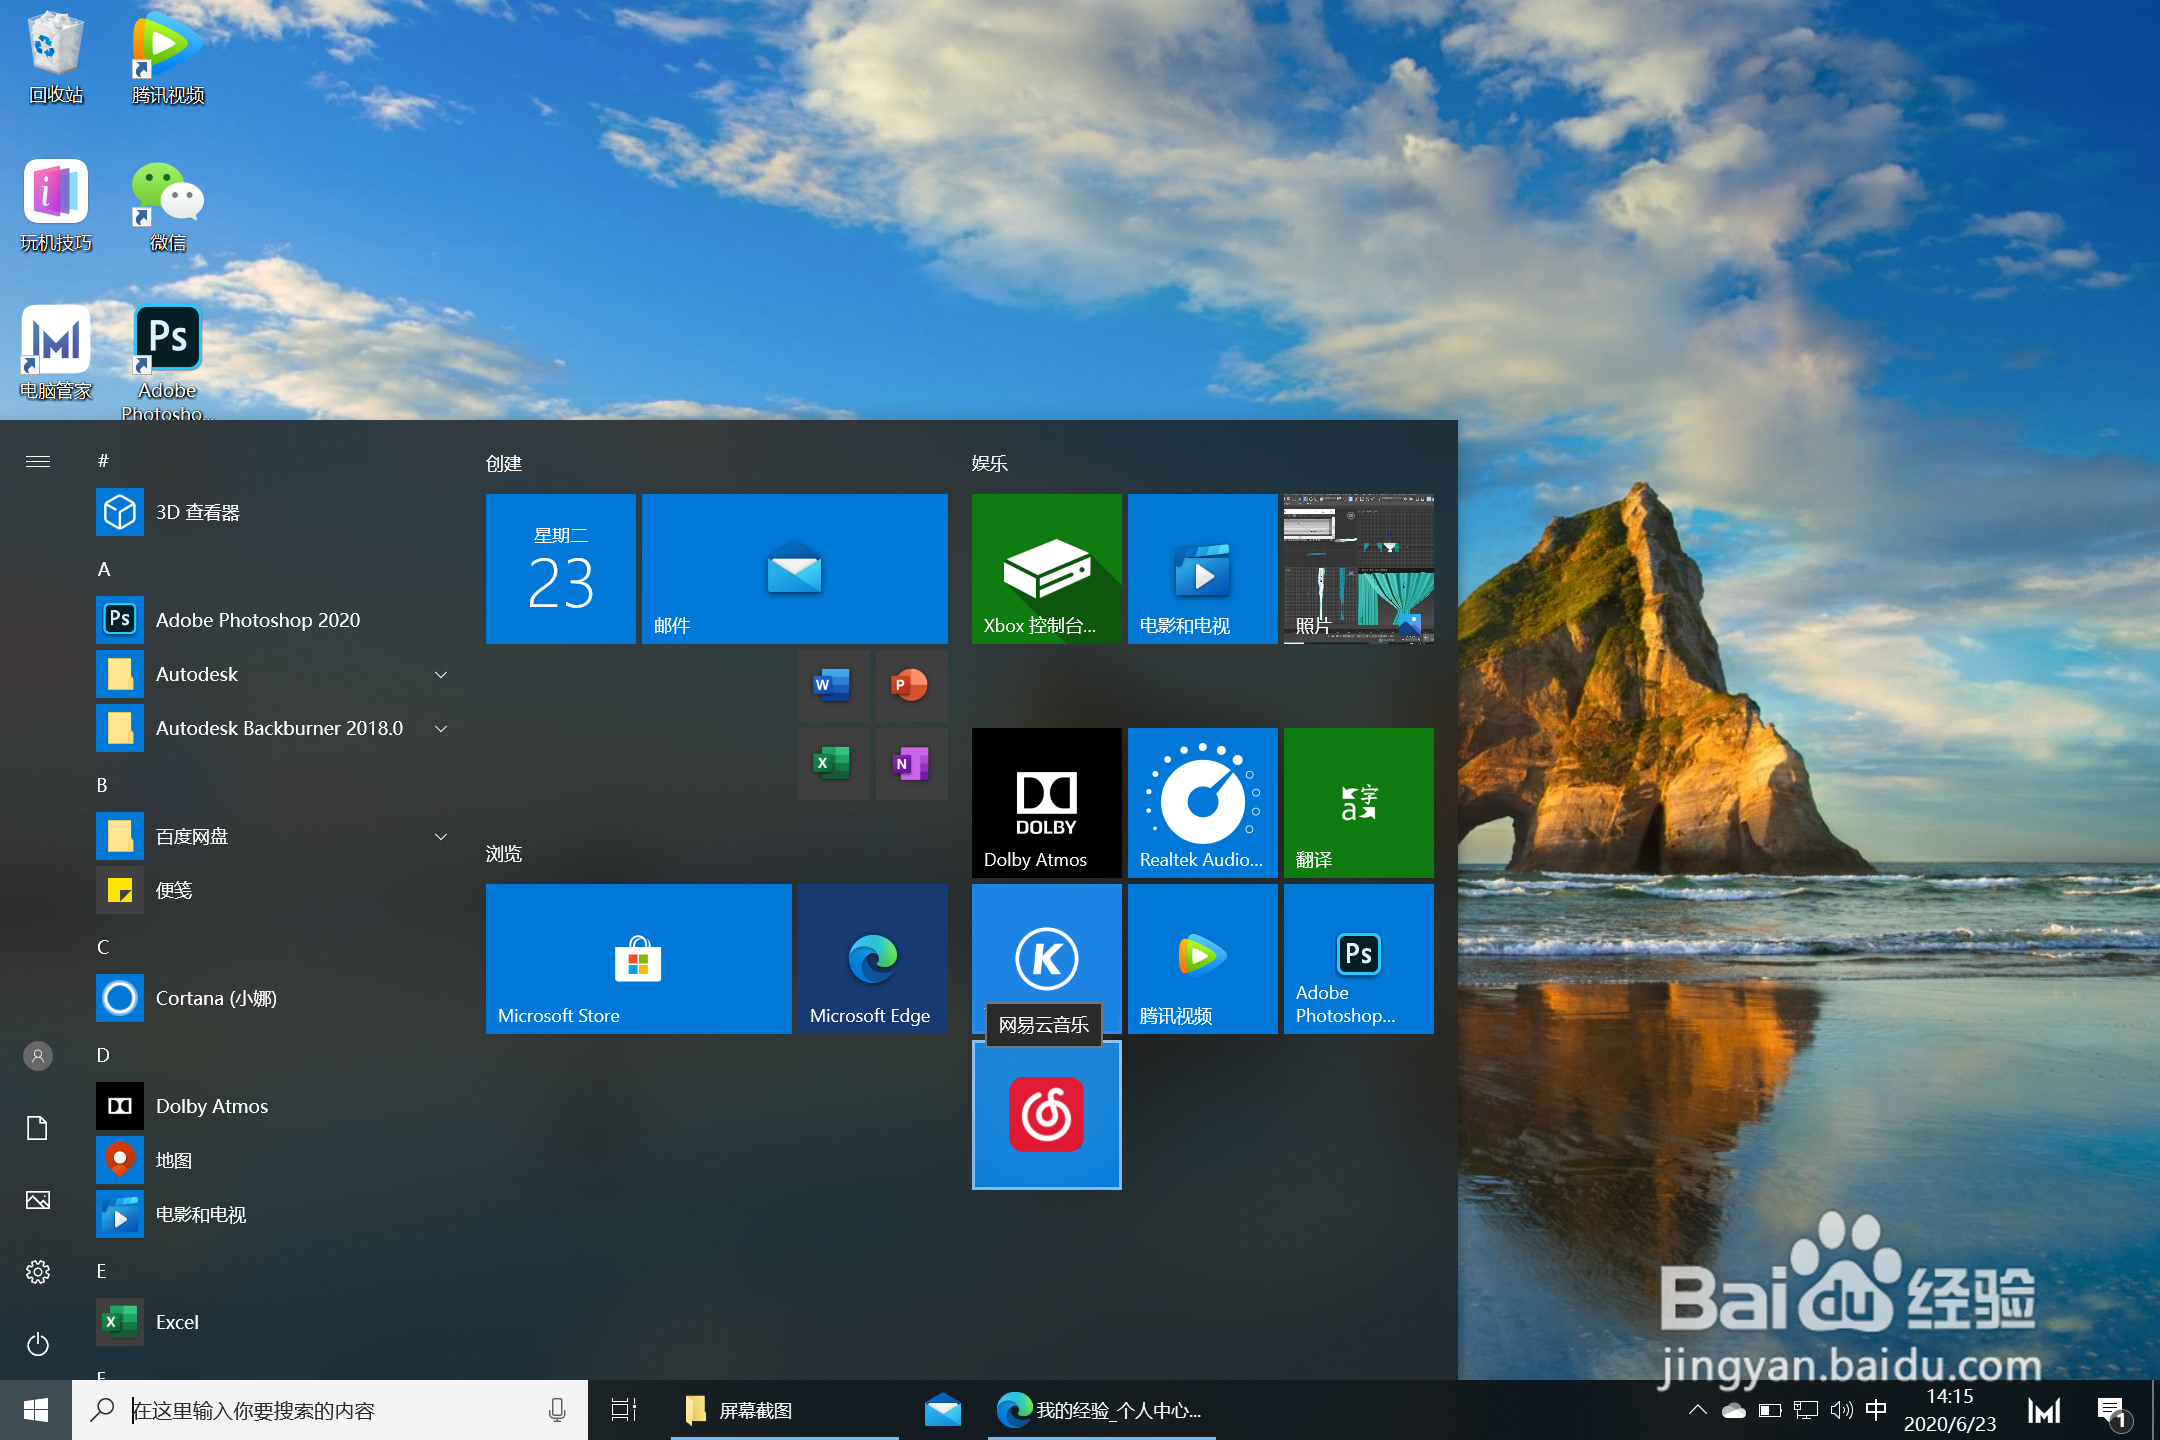Click the power button in Start sidebar

tap(38, 1344)
